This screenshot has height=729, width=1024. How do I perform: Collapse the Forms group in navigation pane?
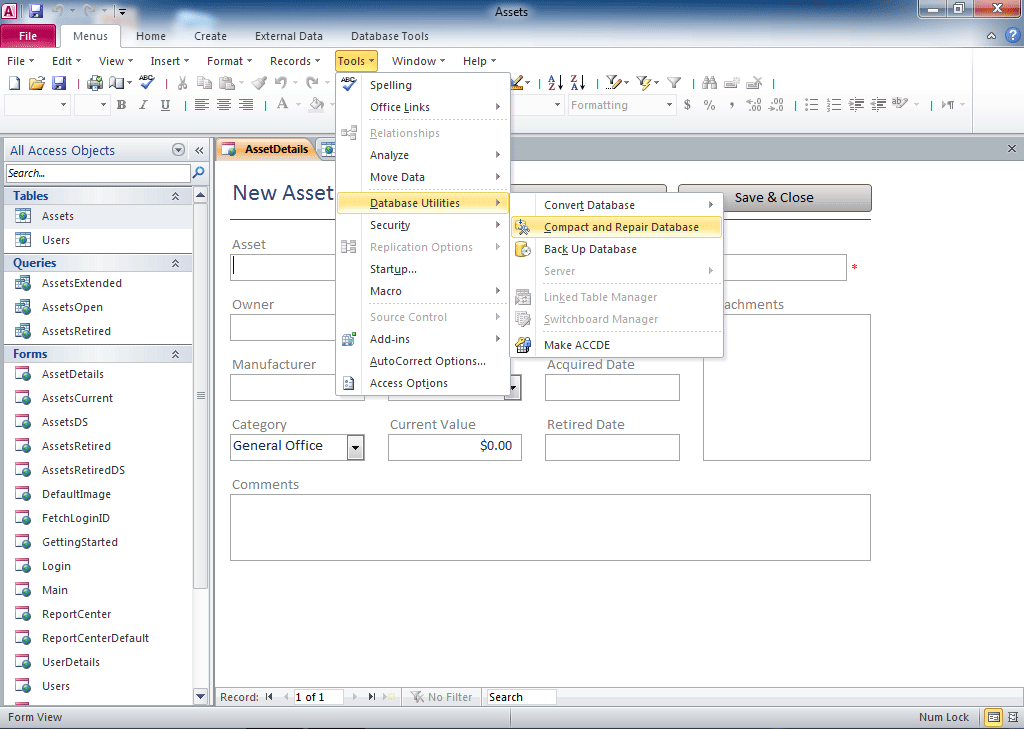[175, 354]
